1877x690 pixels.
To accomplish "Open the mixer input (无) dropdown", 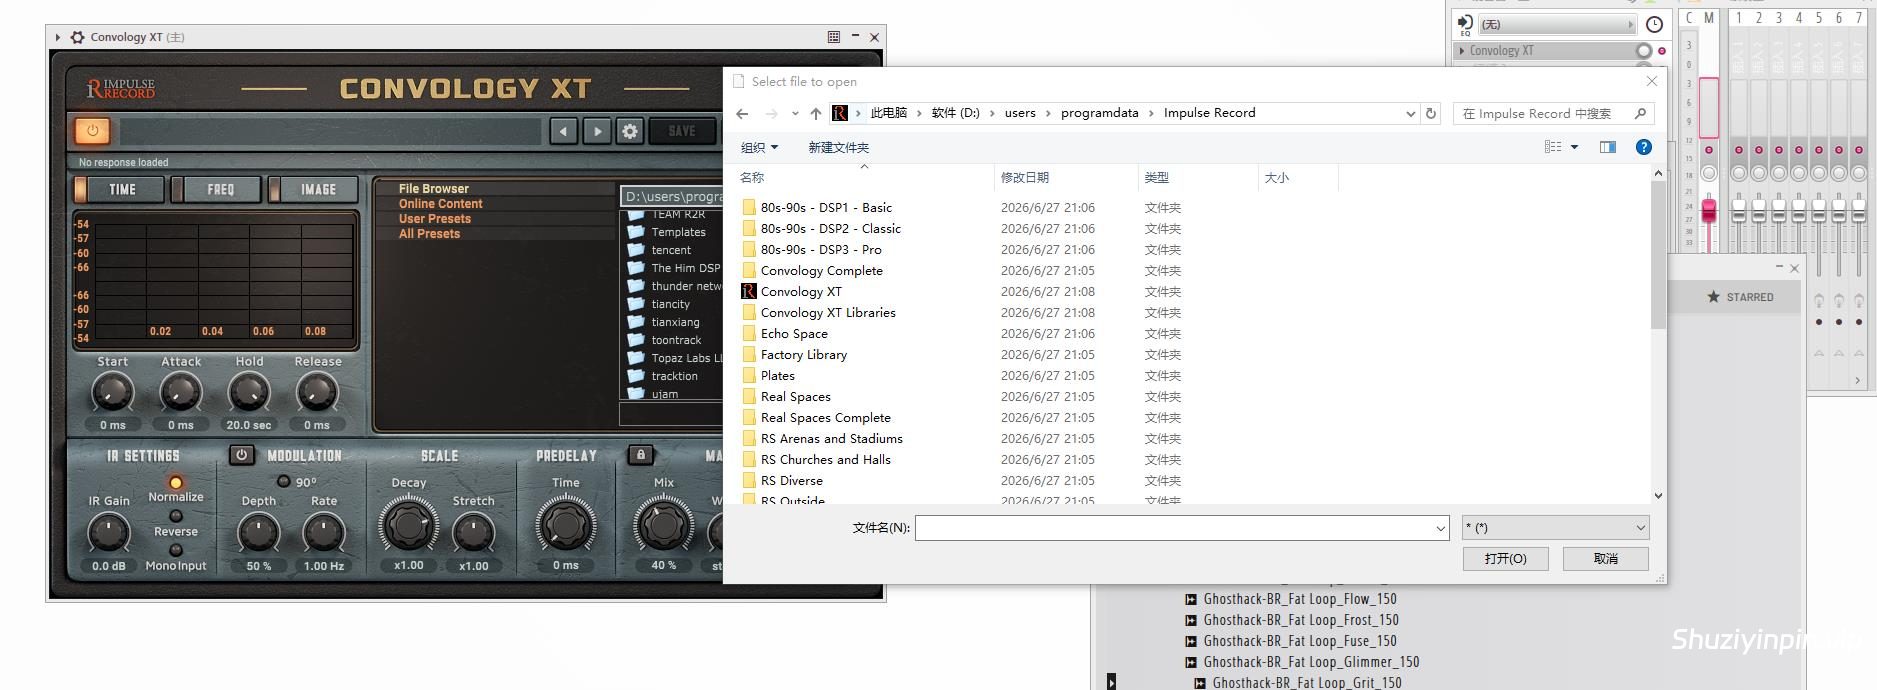I will click(x=1556, y=24).
